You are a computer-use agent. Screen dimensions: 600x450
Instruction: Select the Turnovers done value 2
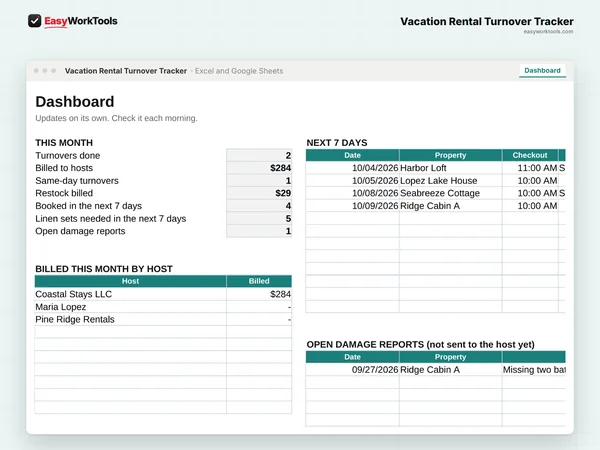click(x=259, y=155)
